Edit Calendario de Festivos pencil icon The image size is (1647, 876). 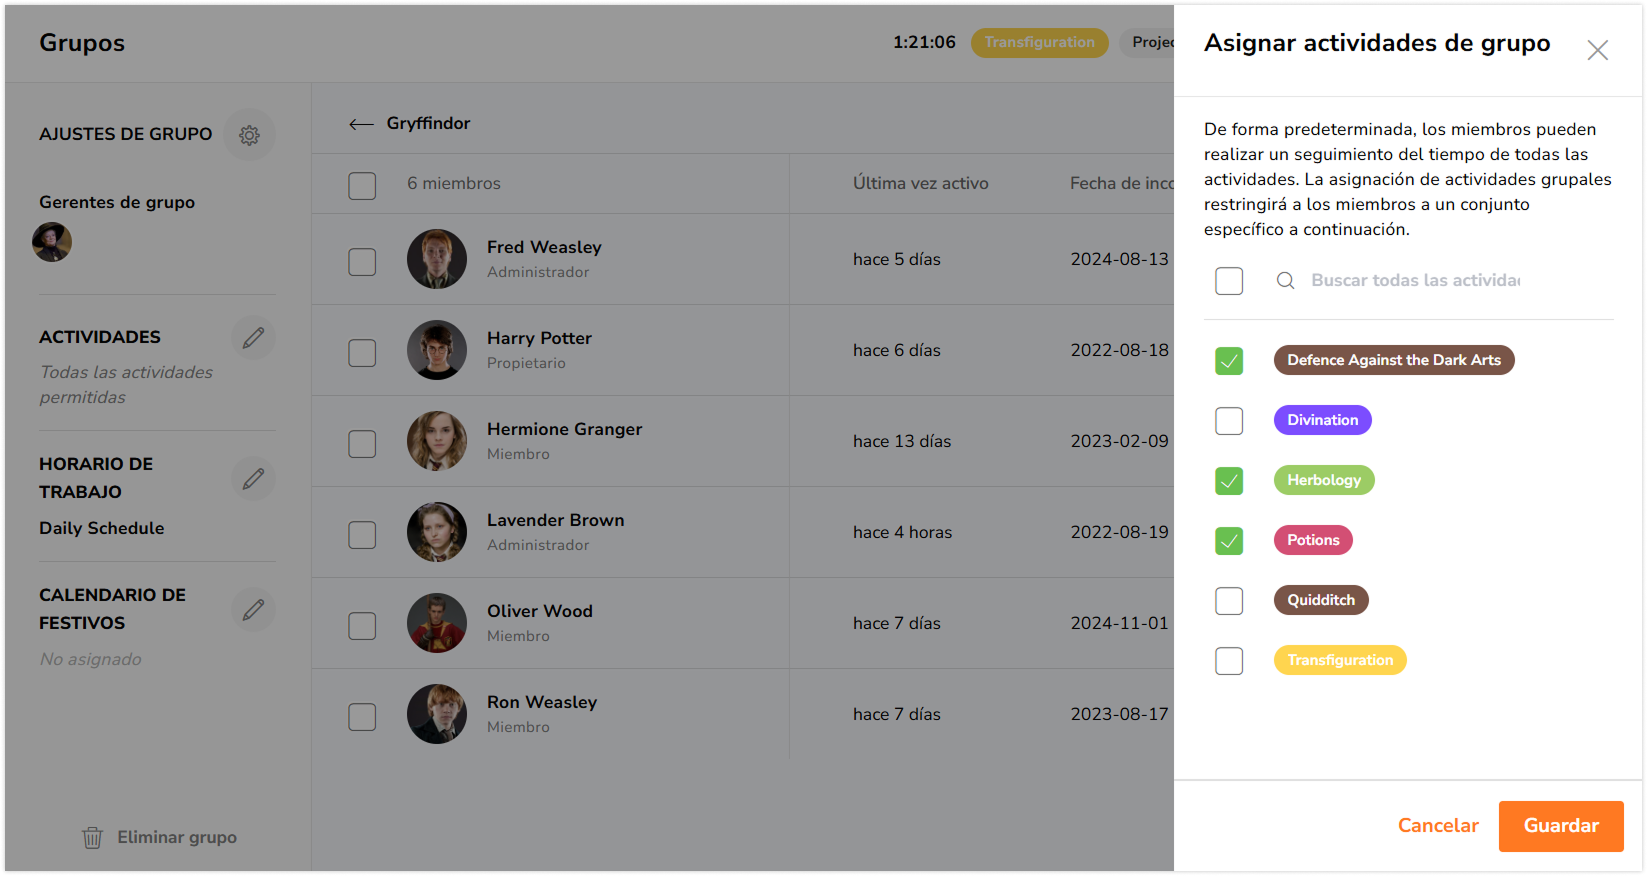(253, 610)
